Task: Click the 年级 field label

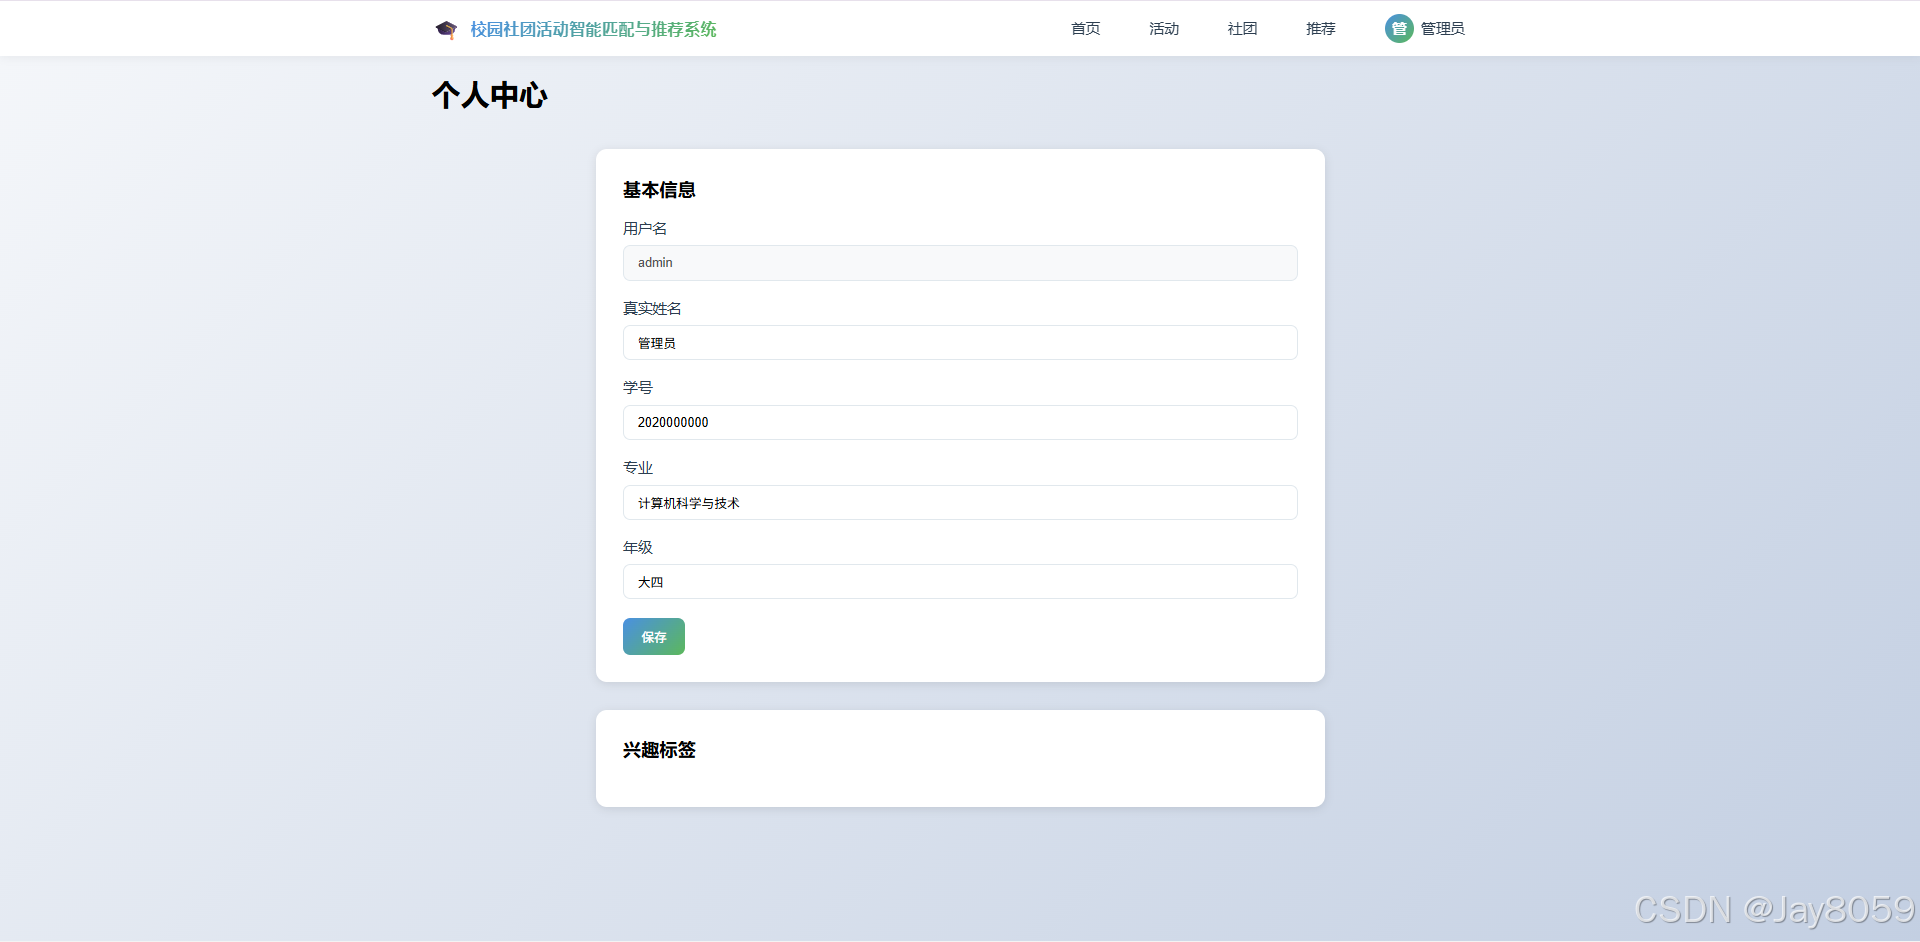Action: 638,548
